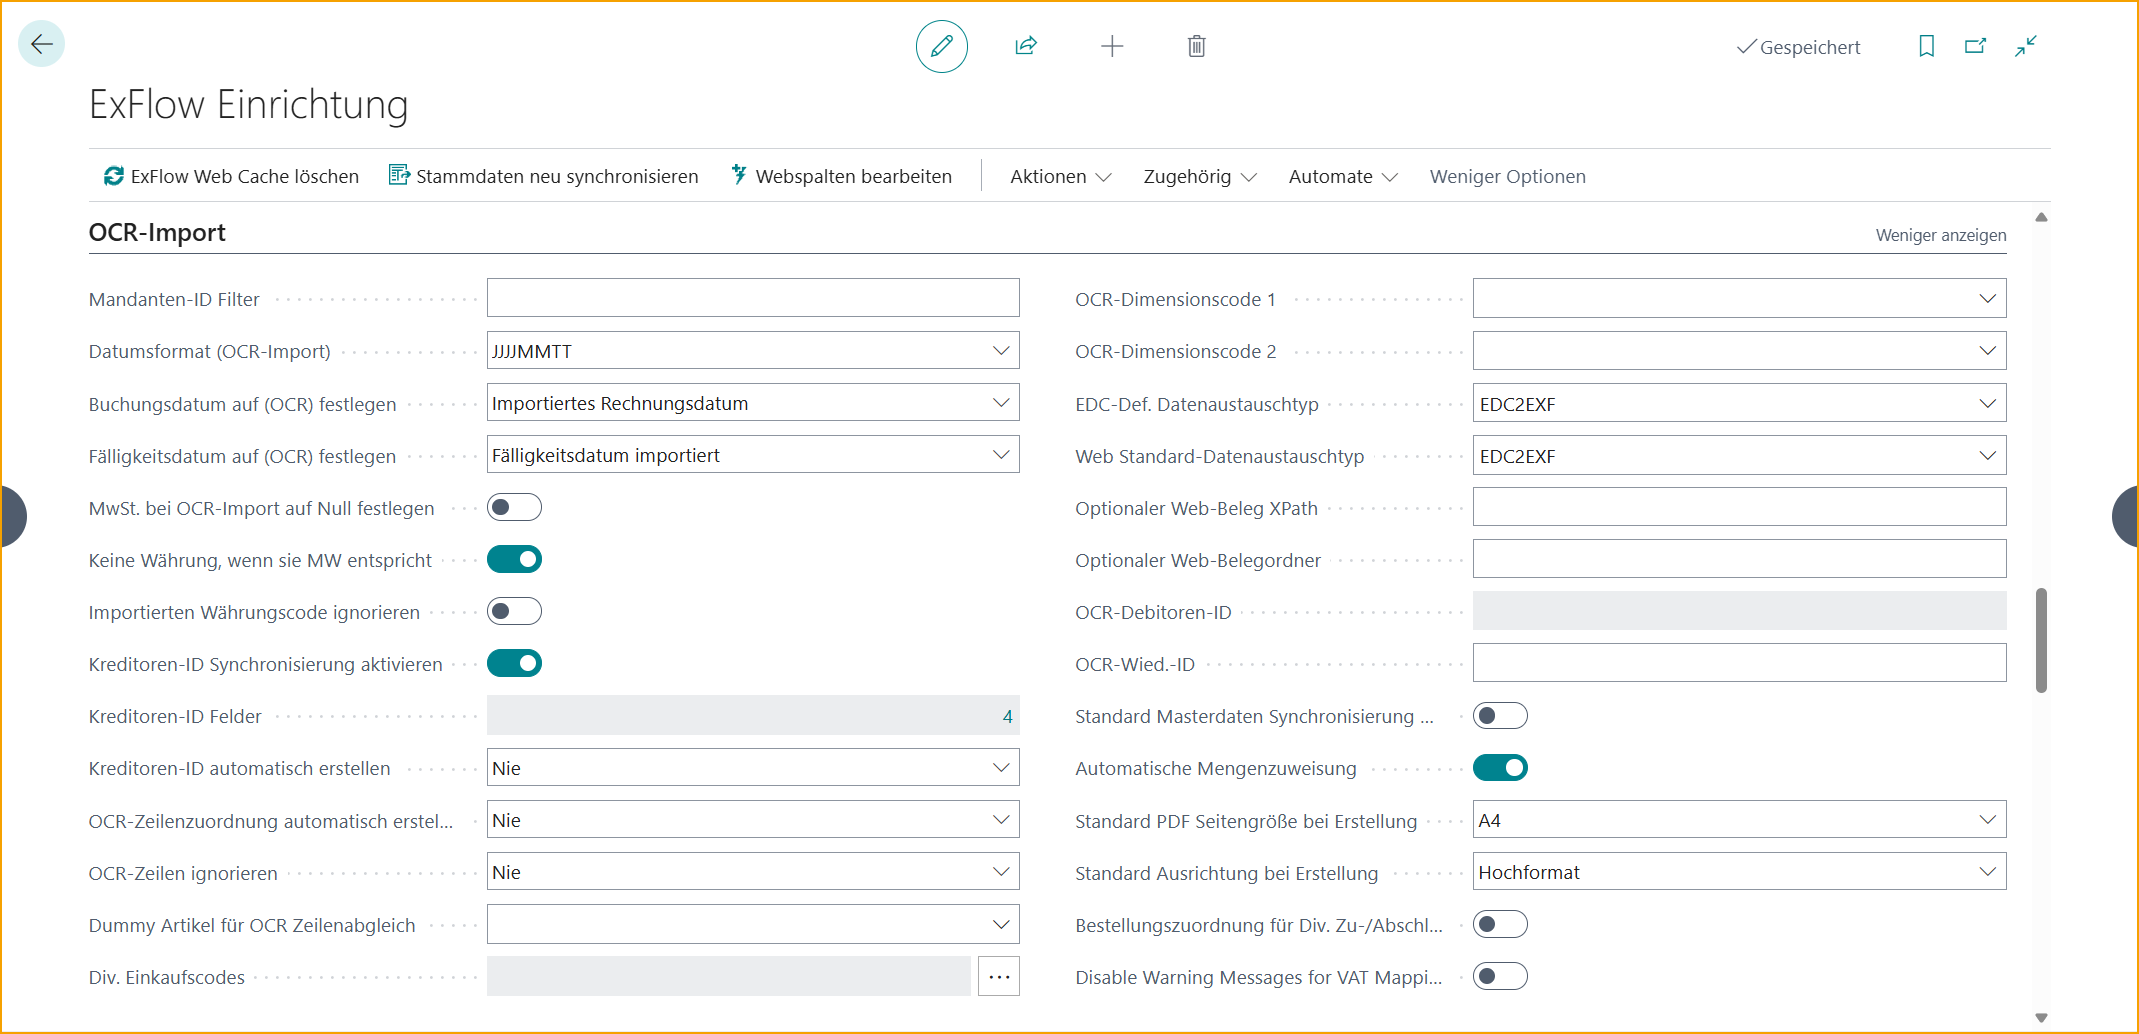Open Web Standard-Datenaustauschtyp dropdown
Viewport: 2139px width, 1034px height.
coord(1987,456)
